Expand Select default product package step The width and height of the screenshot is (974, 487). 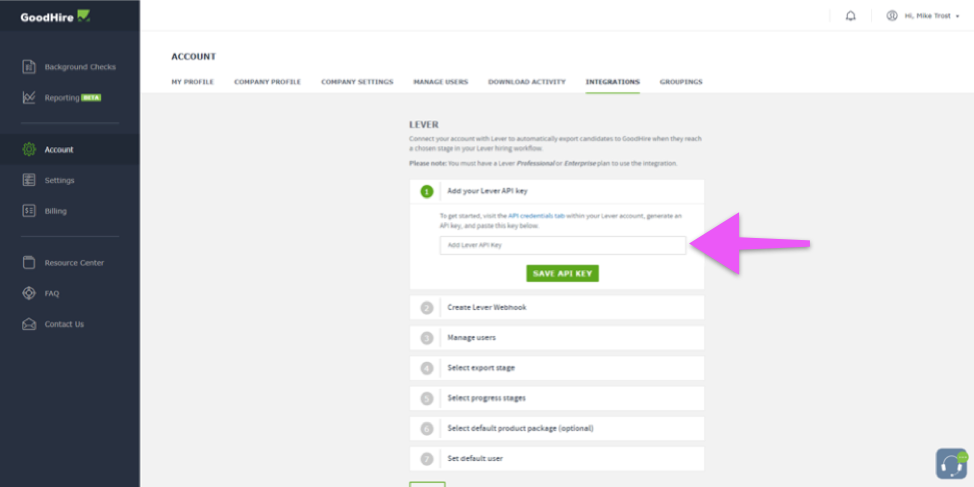[557, 429]
